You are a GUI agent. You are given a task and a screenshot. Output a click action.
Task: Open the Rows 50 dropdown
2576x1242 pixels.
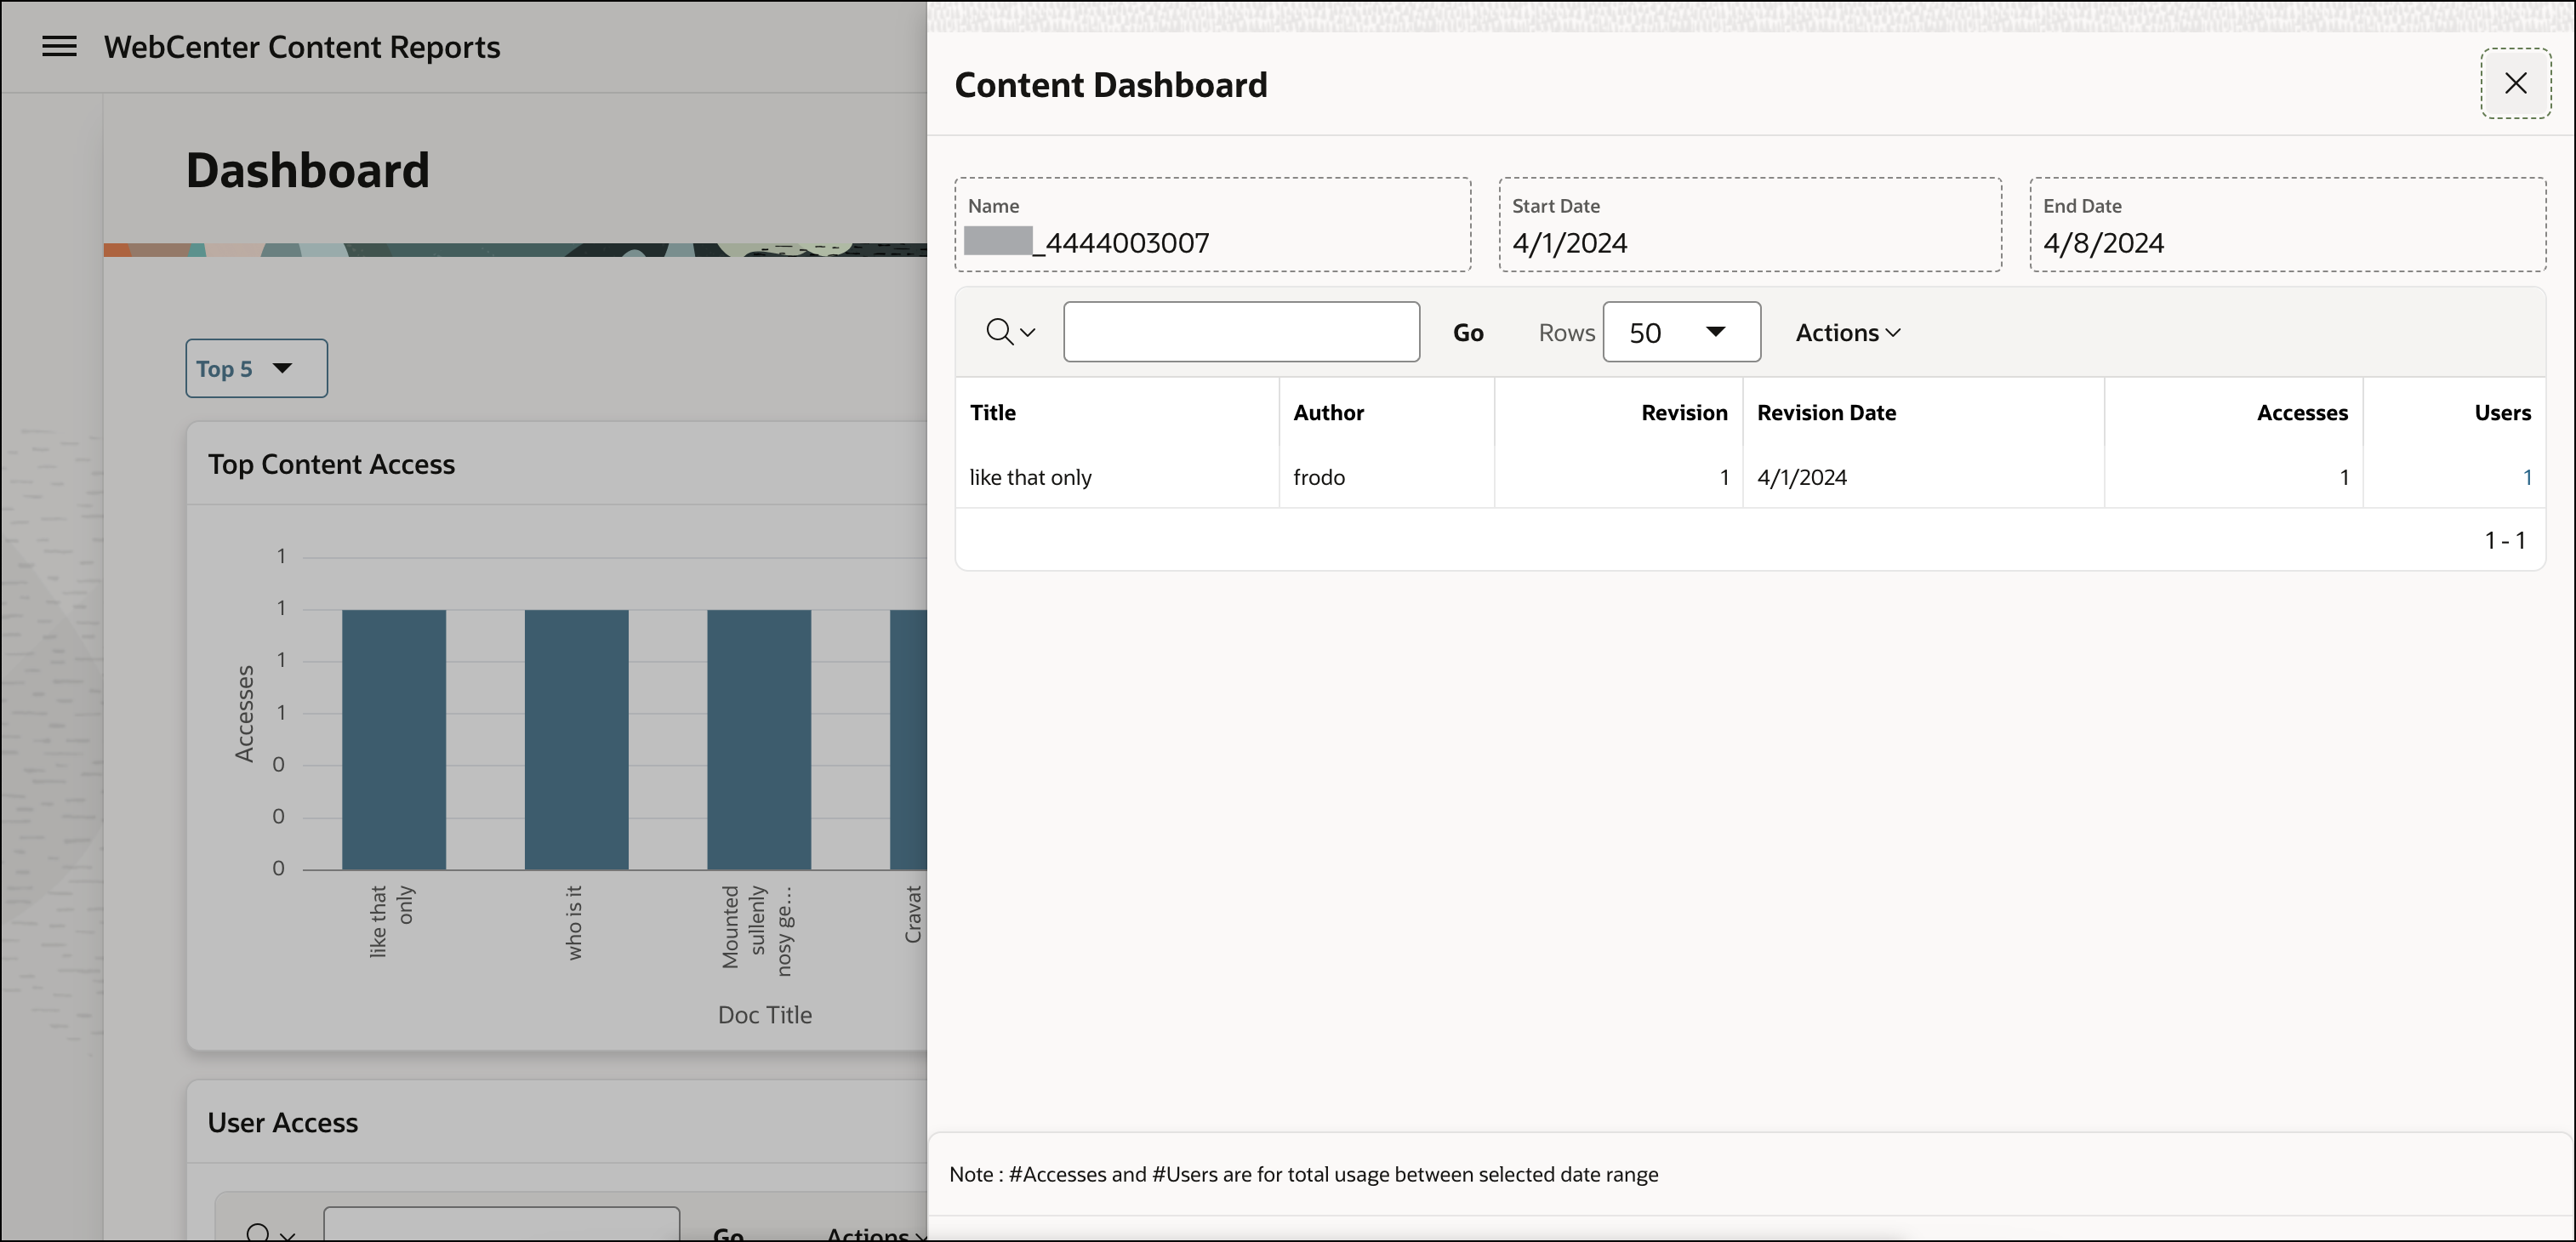coord(1681,332)
